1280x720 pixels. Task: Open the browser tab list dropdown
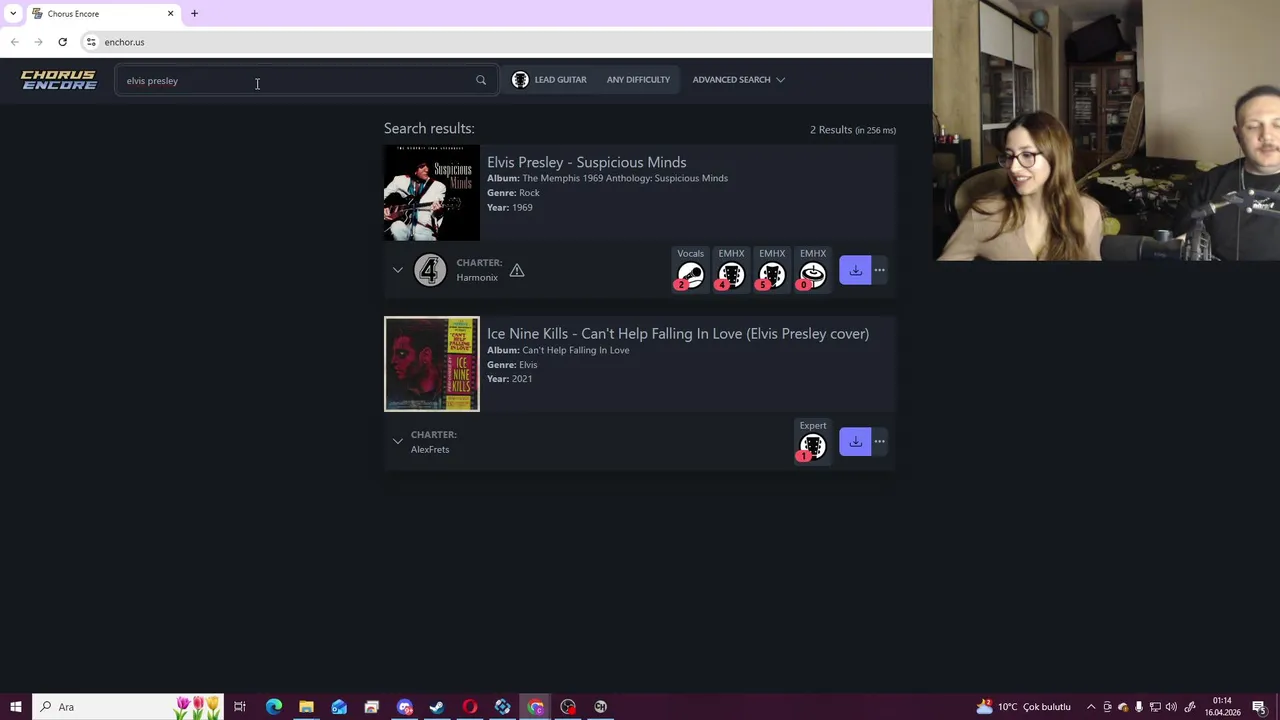pos(13,13)
